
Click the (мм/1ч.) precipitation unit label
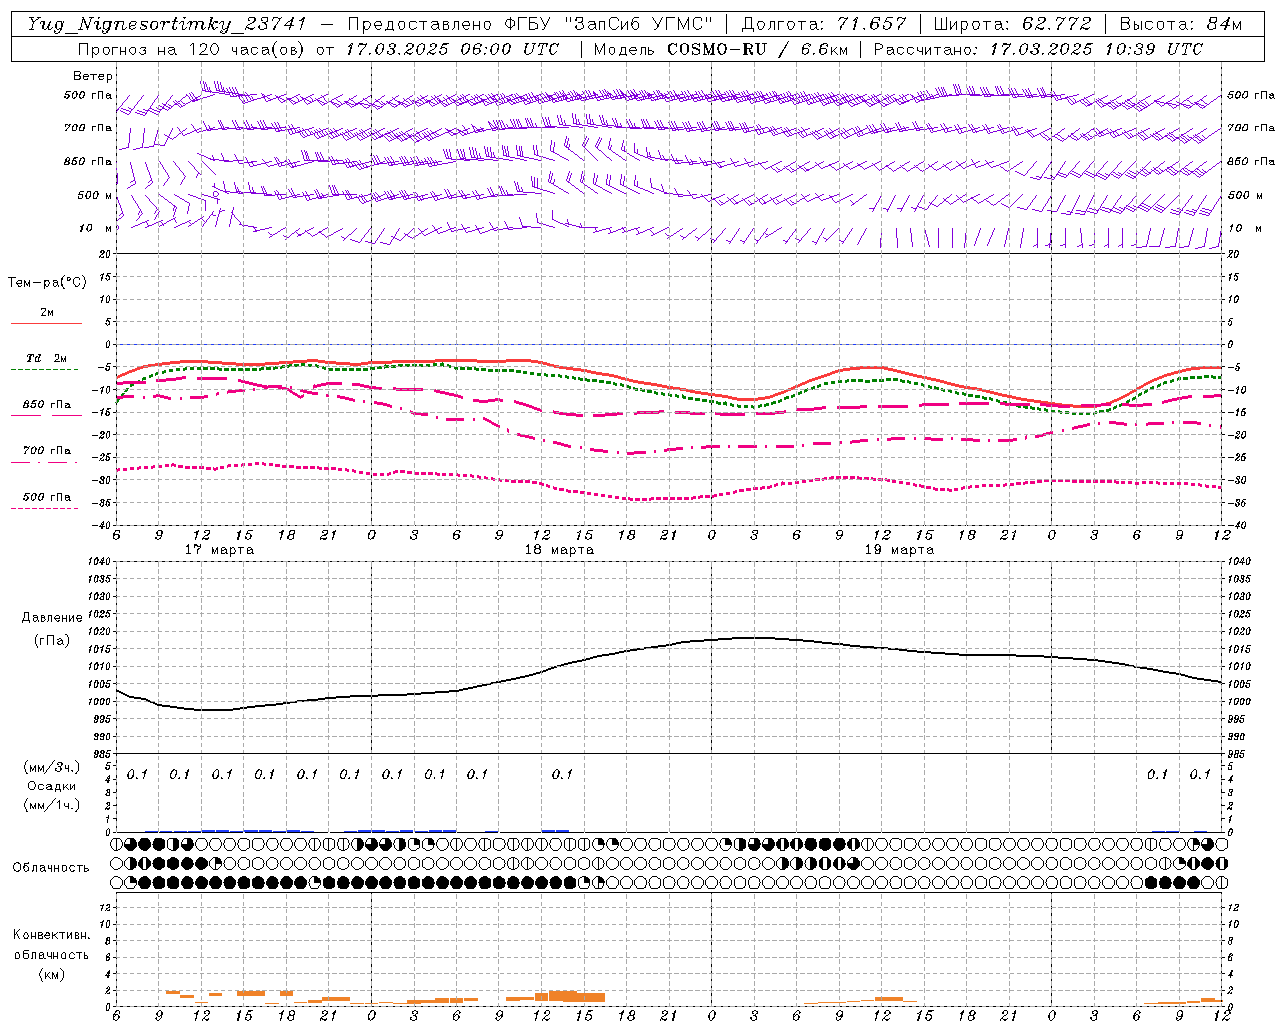(x=52, y=805)
